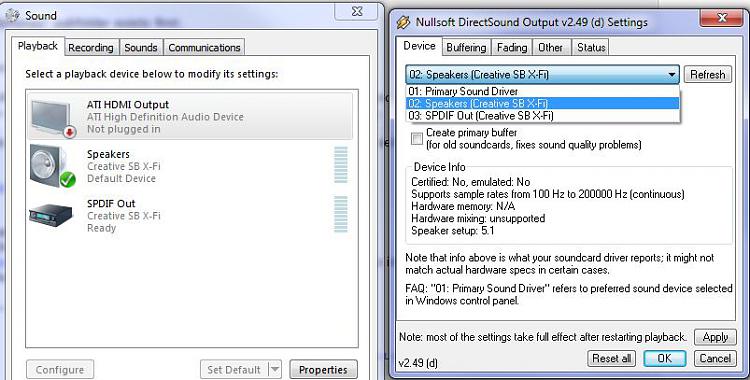Click the Speakers volume level meter
This screenshot has width=750, height=380.
341,165
